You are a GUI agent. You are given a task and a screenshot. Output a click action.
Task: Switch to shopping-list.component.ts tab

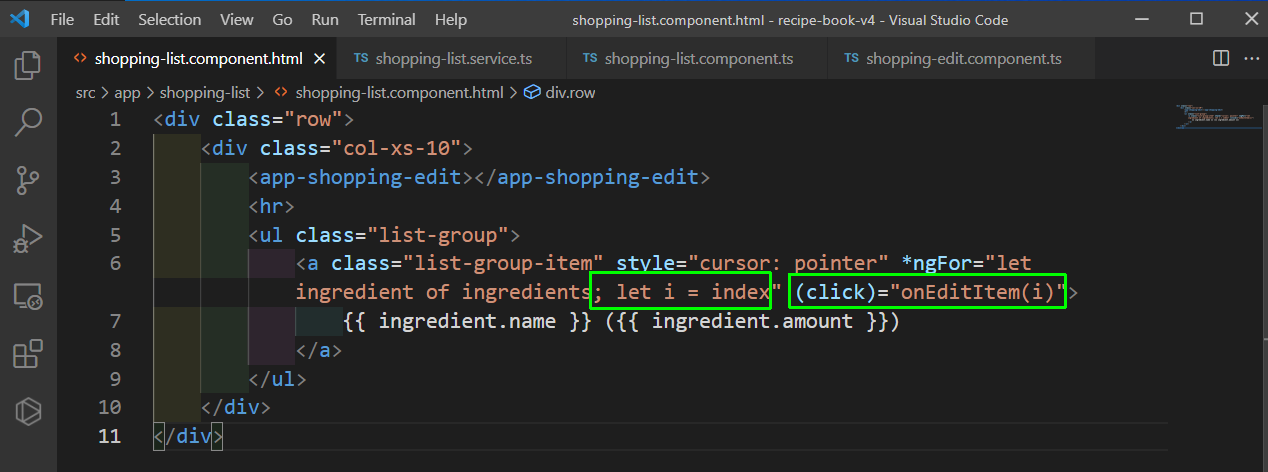[x=697, y=59]
